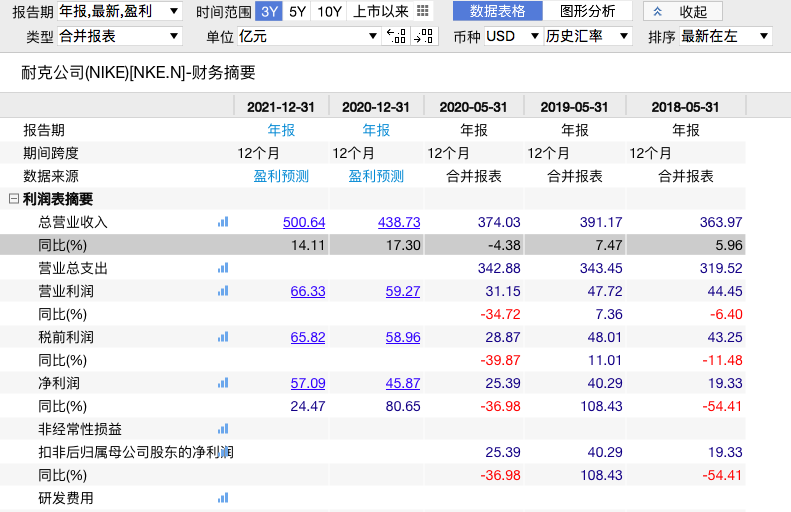791x512 pixels.
Task: Click chart icon next to 总营业收入
Action: tap(223, 222)
